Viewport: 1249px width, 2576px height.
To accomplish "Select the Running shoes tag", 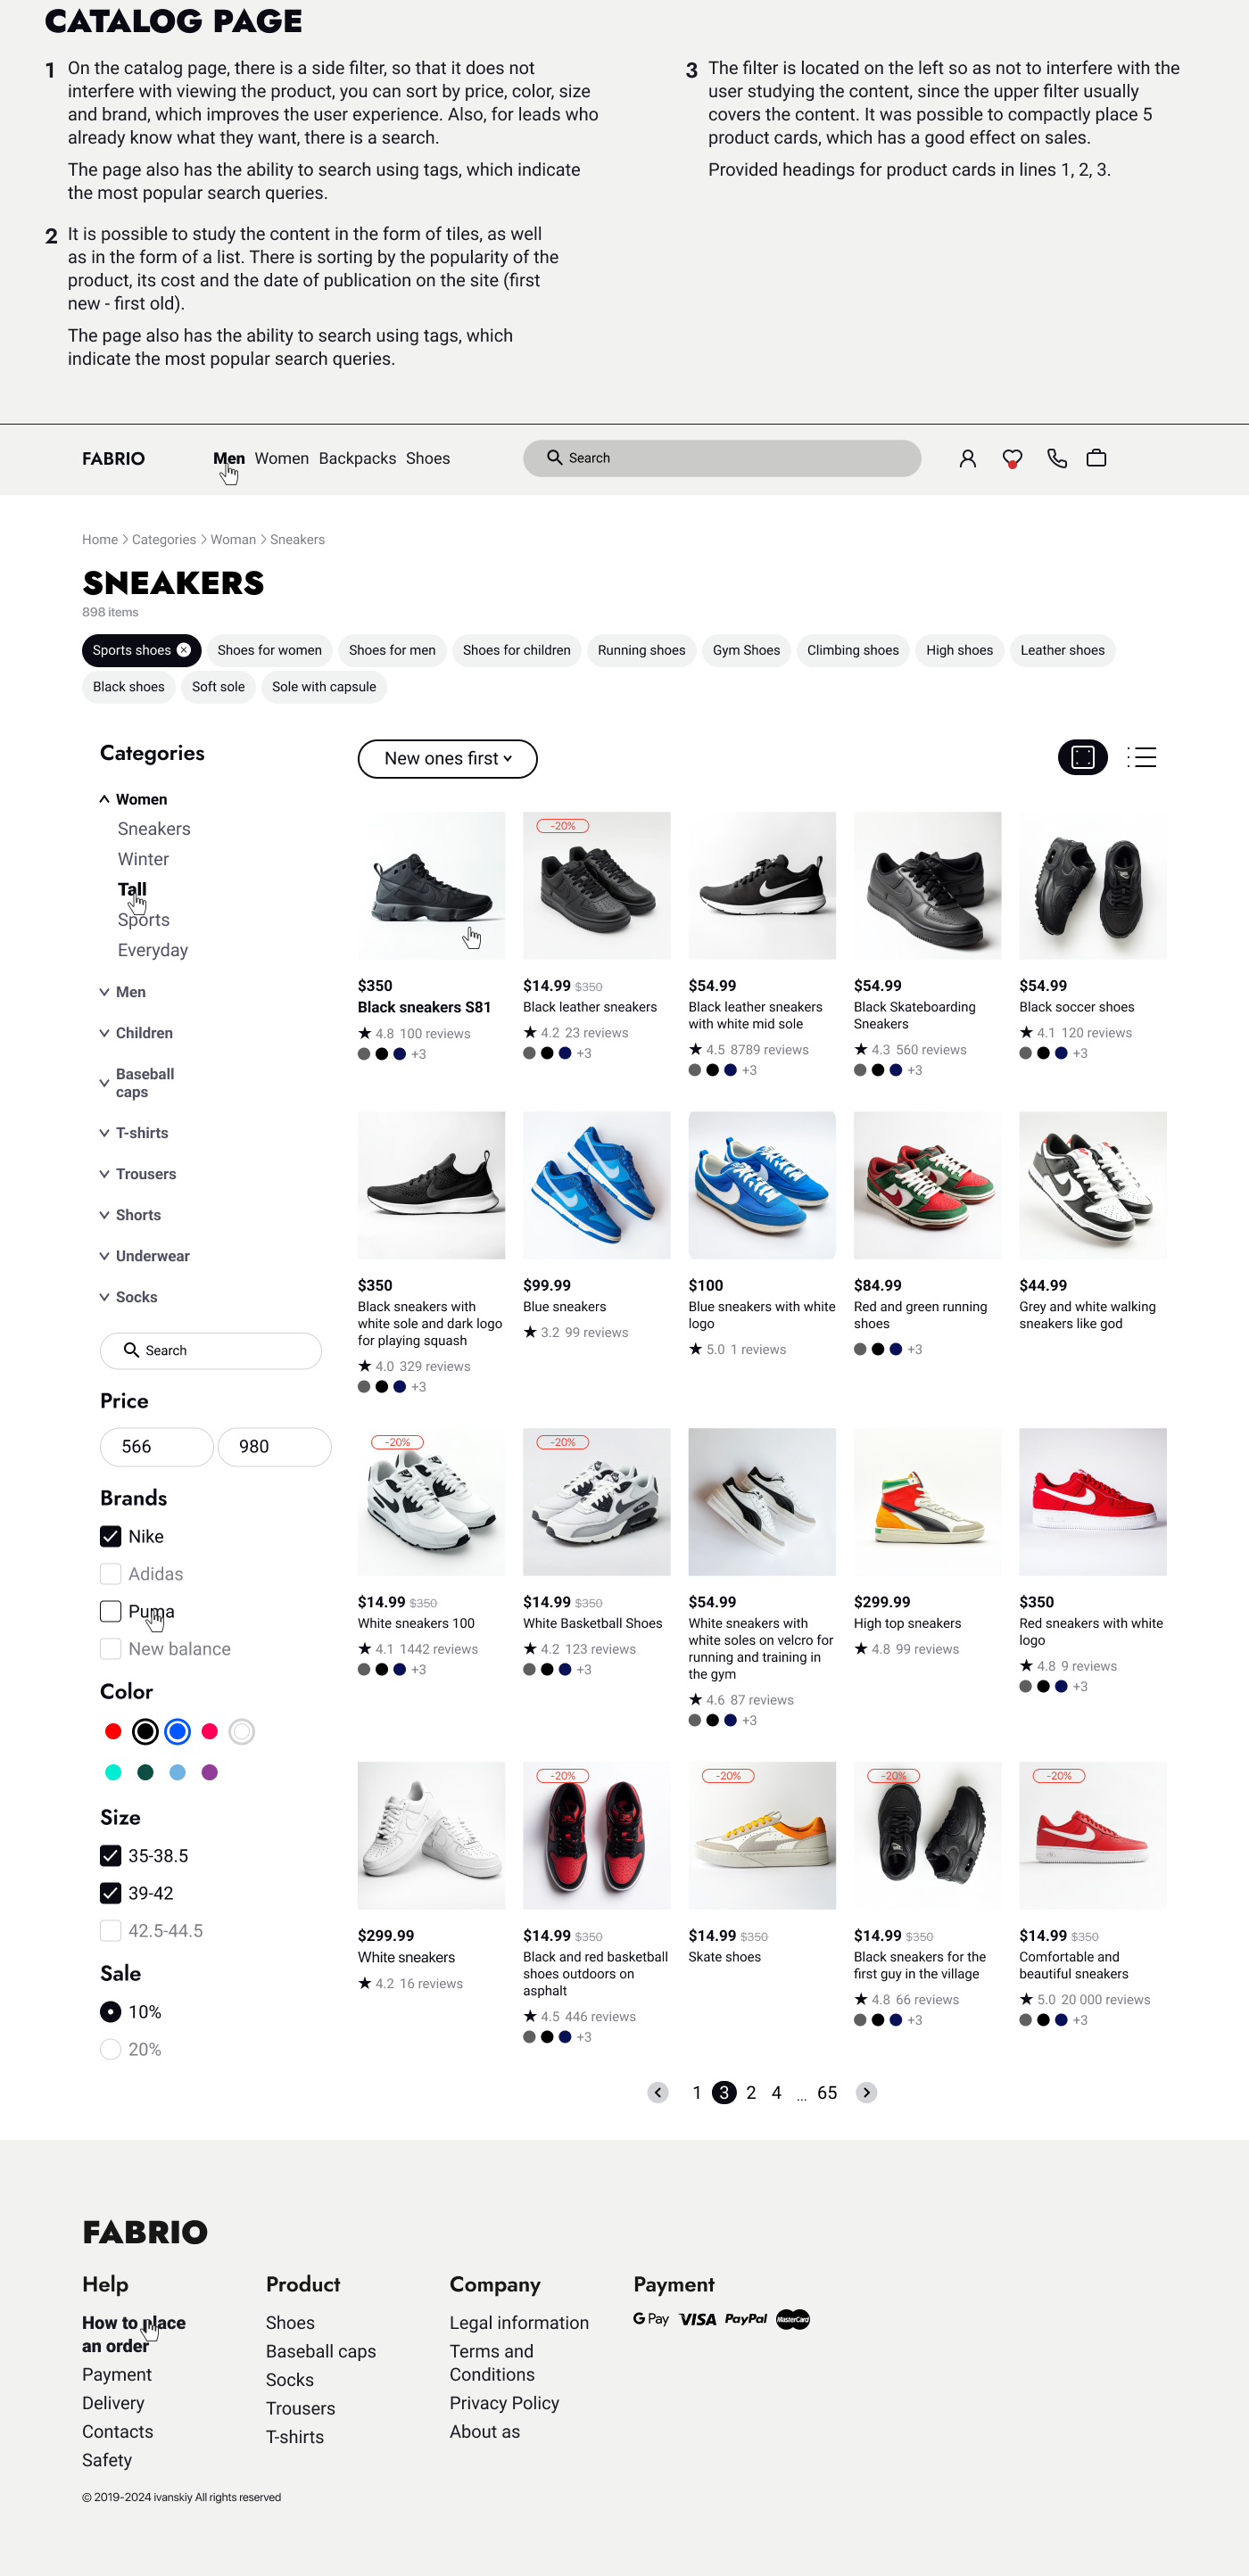I will tap(641, 650).
